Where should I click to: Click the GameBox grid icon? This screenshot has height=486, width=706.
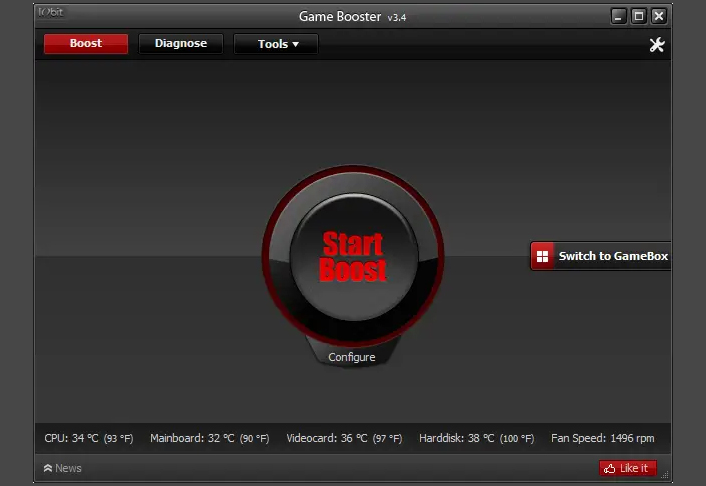click(x=543, y=256)
